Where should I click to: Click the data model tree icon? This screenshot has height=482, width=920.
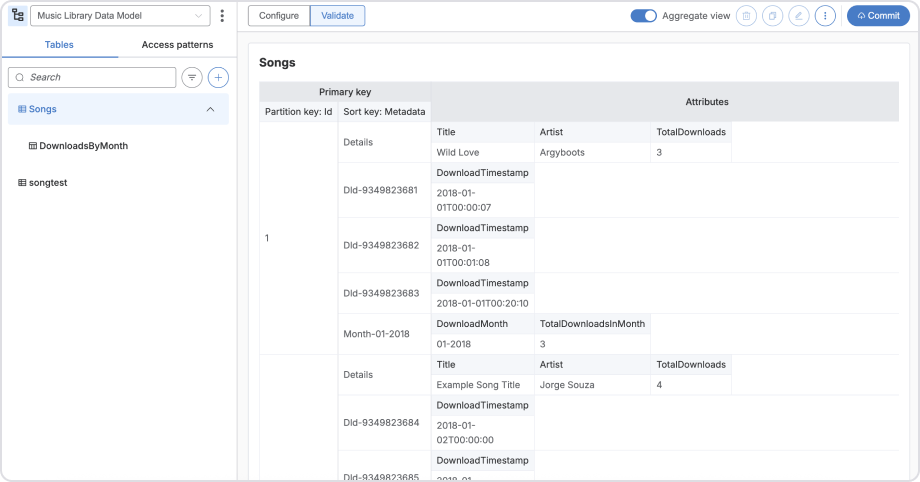pos(17,16)
